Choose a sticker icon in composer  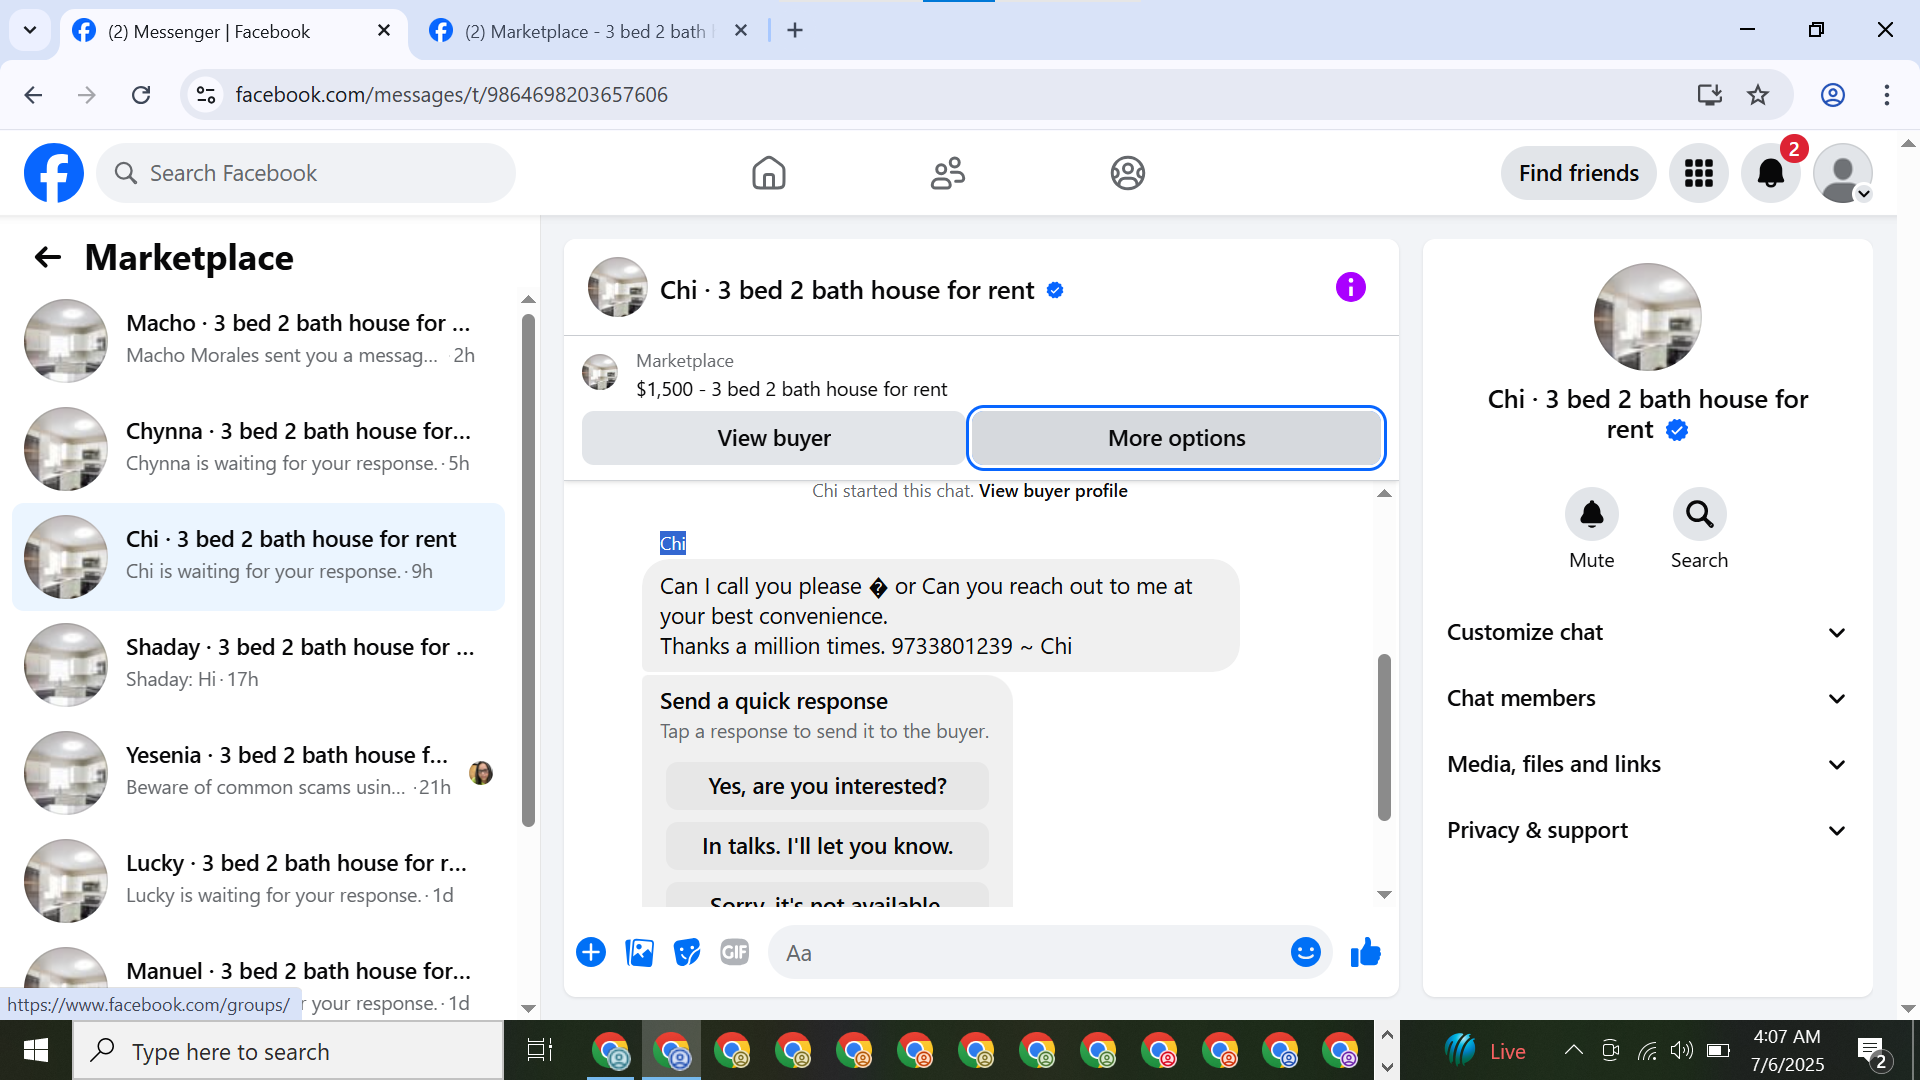pos(687,953)
